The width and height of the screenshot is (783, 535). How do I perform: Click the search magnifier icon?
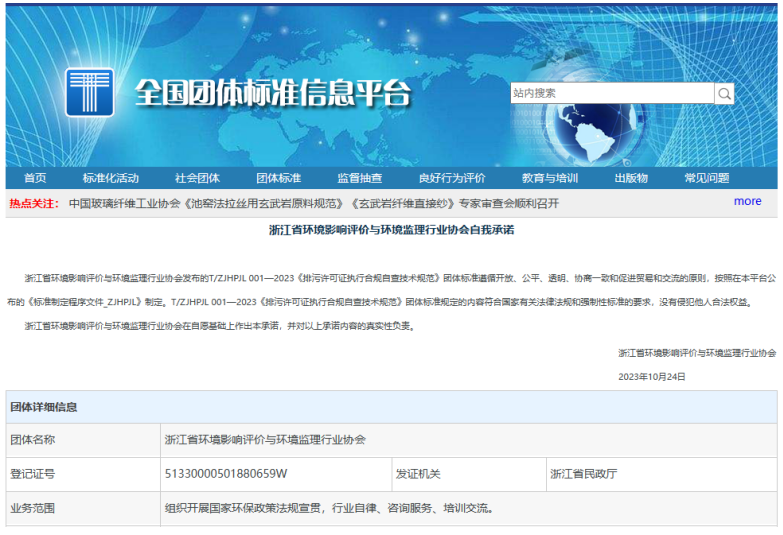tap(724, 93)
